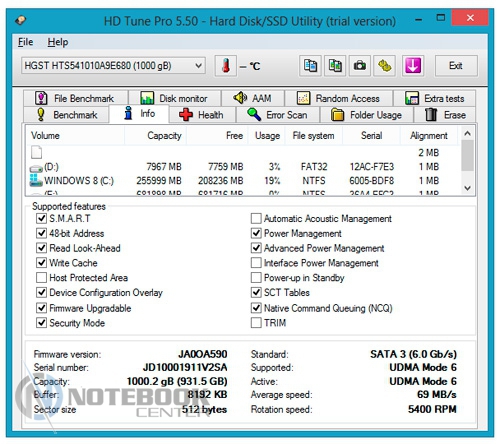Click the pink download arrow icon
500x444 pixels.
413,66
